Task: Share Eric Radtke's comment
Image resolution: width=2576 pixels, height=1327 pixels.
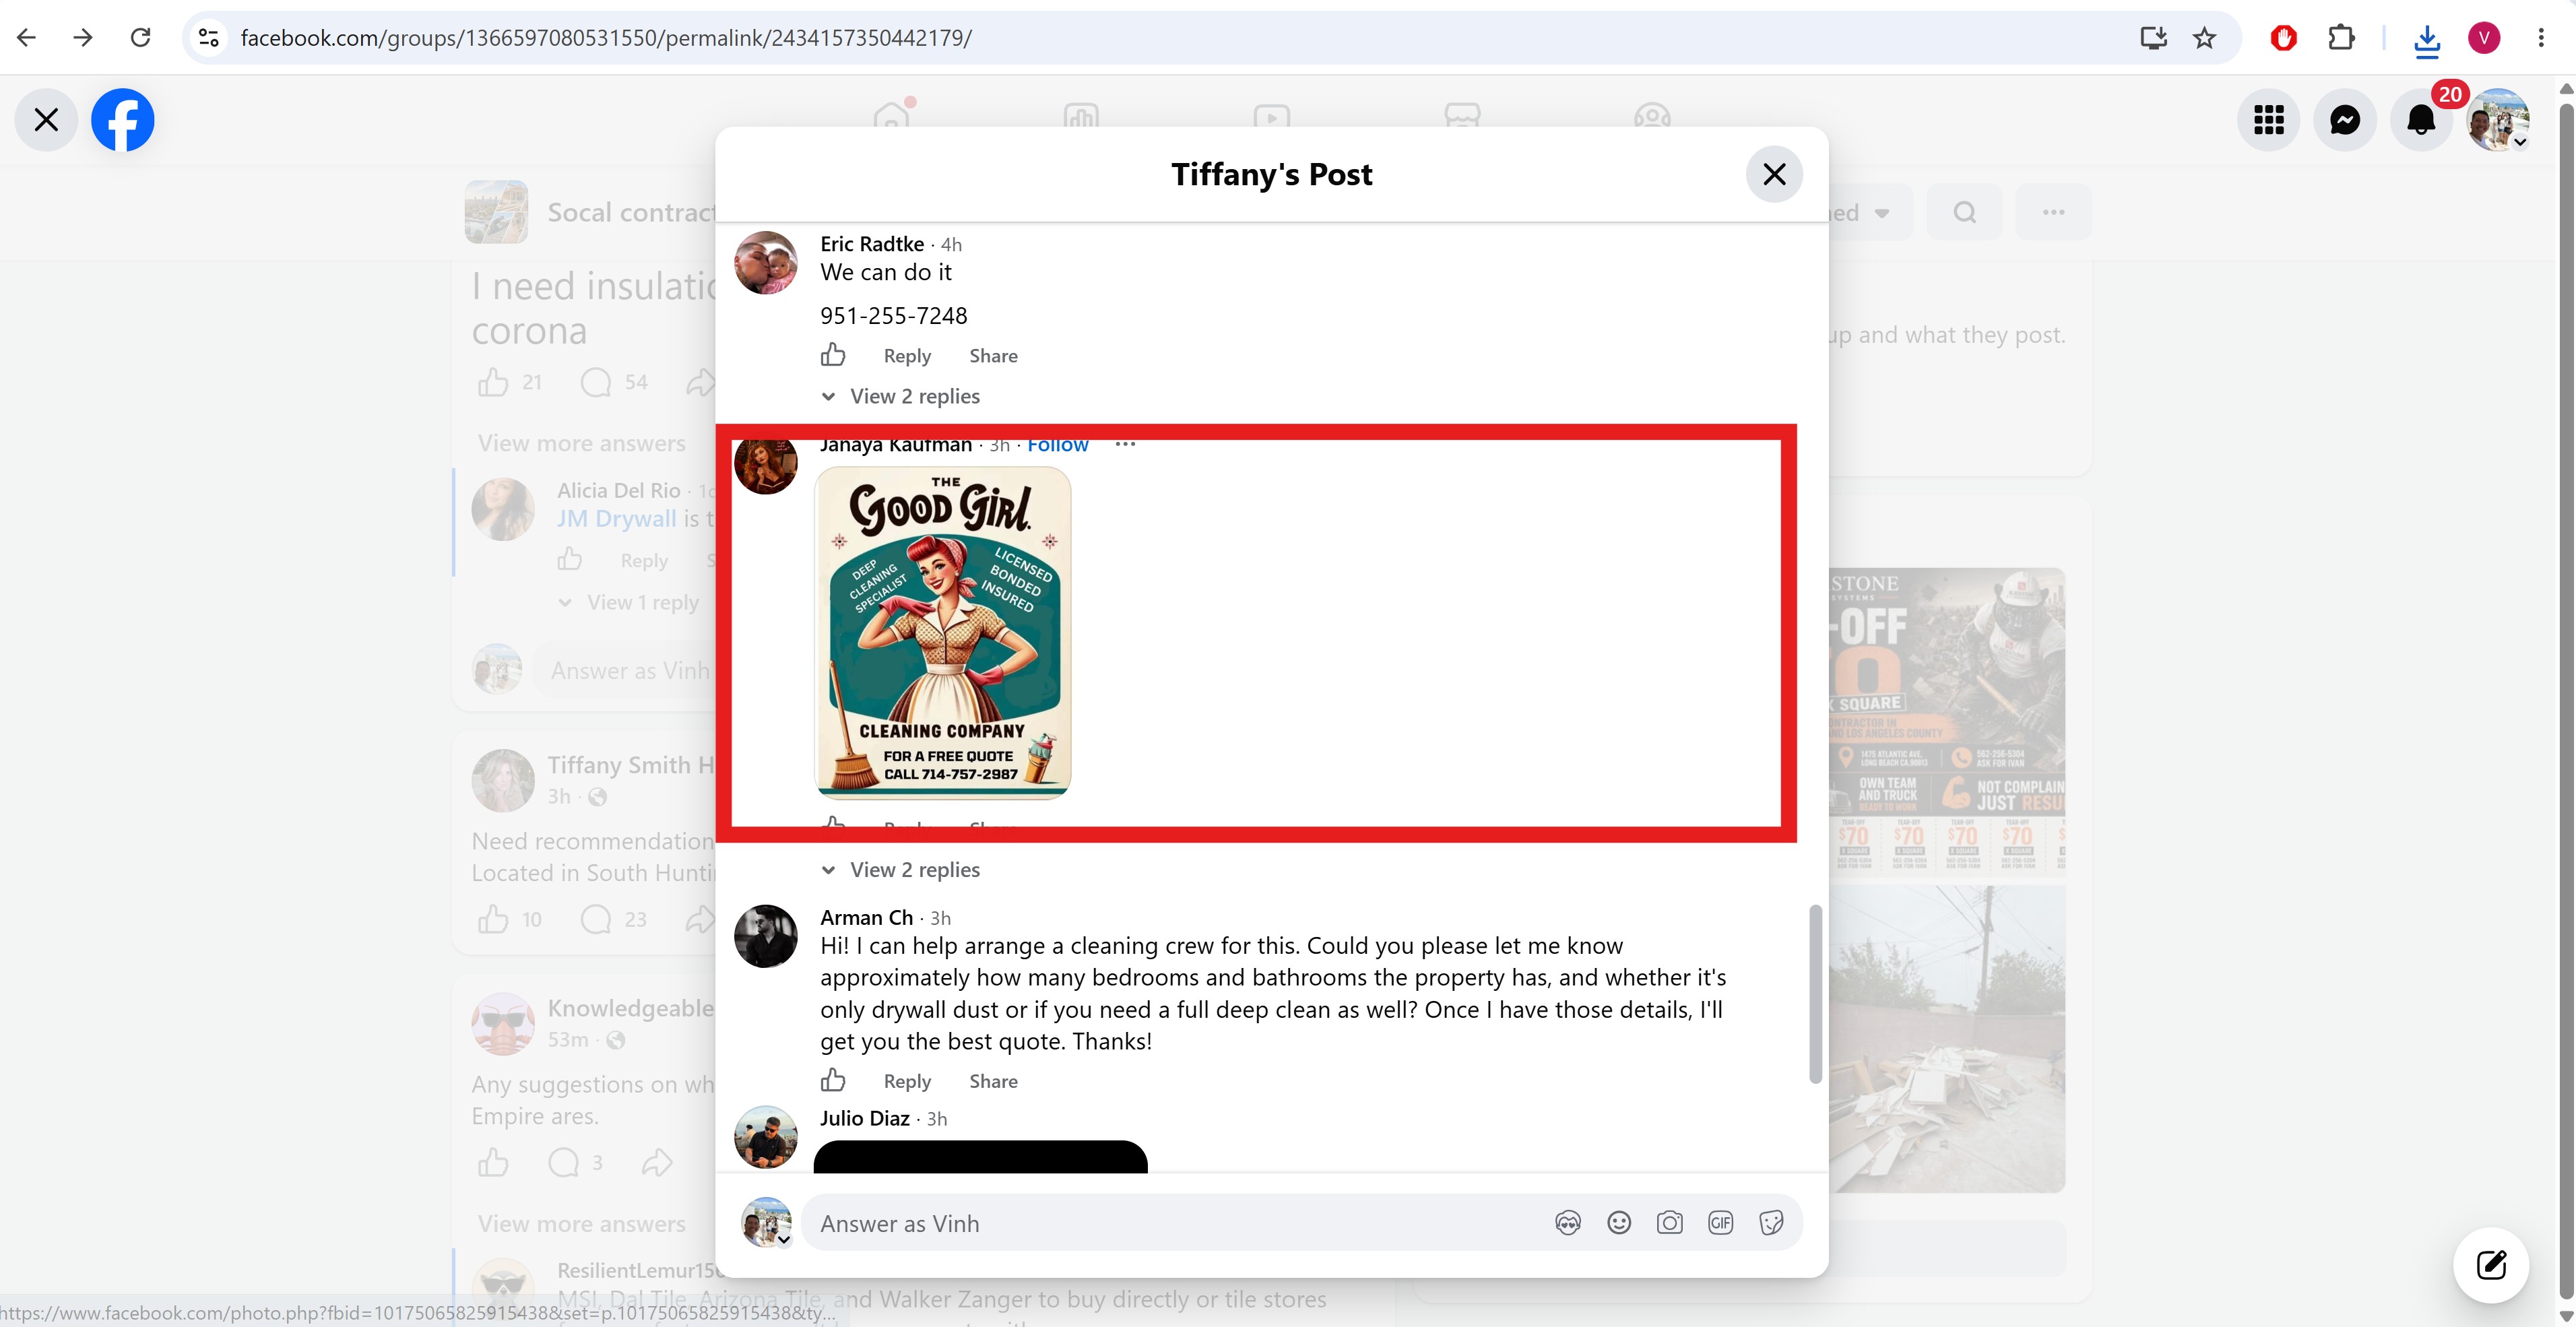Action: coord(993,356)
